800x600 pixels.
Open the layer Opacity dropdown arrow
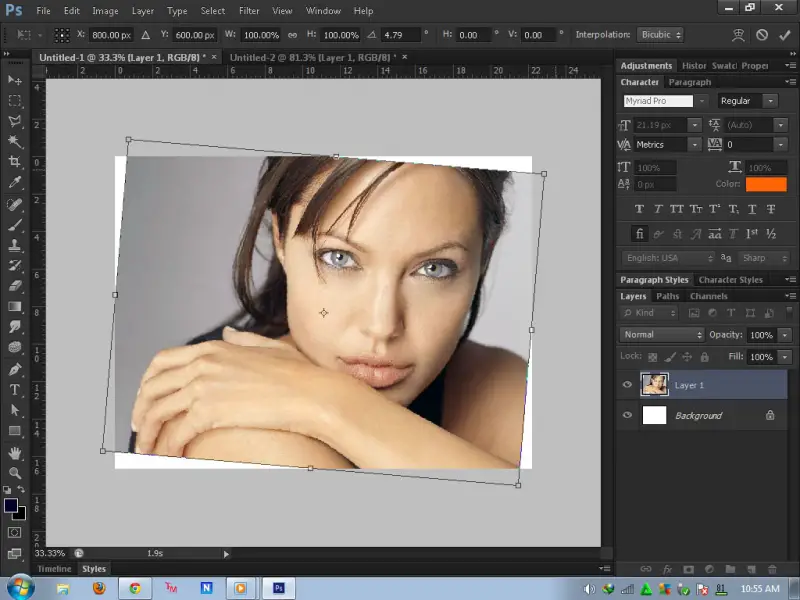tap(785, 335)
